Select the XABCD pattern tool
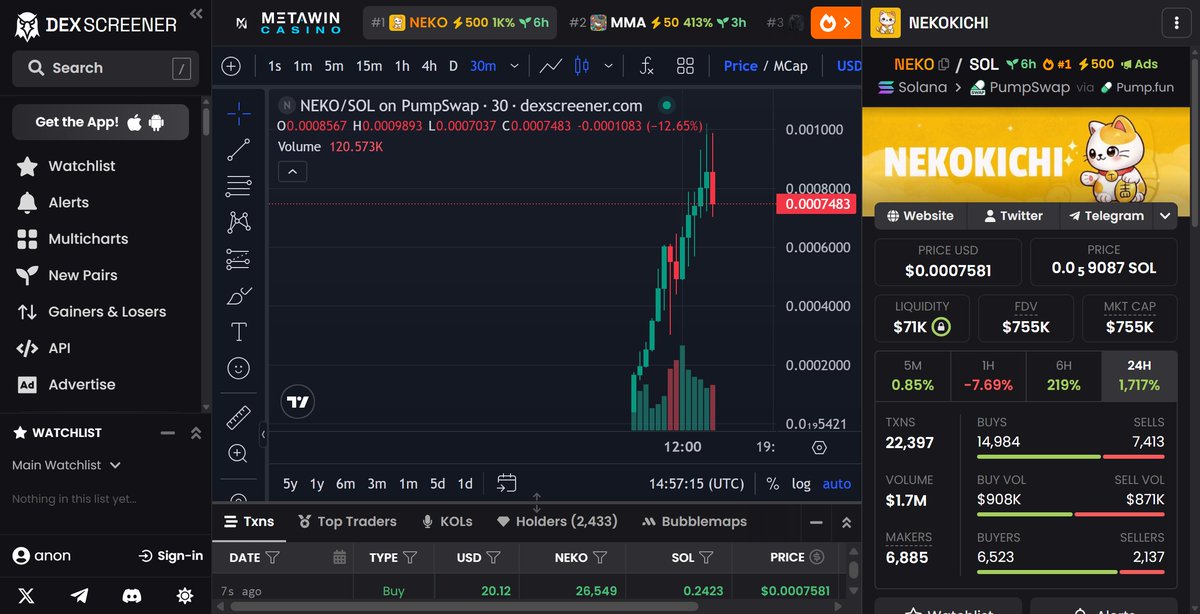 point(238,222)
